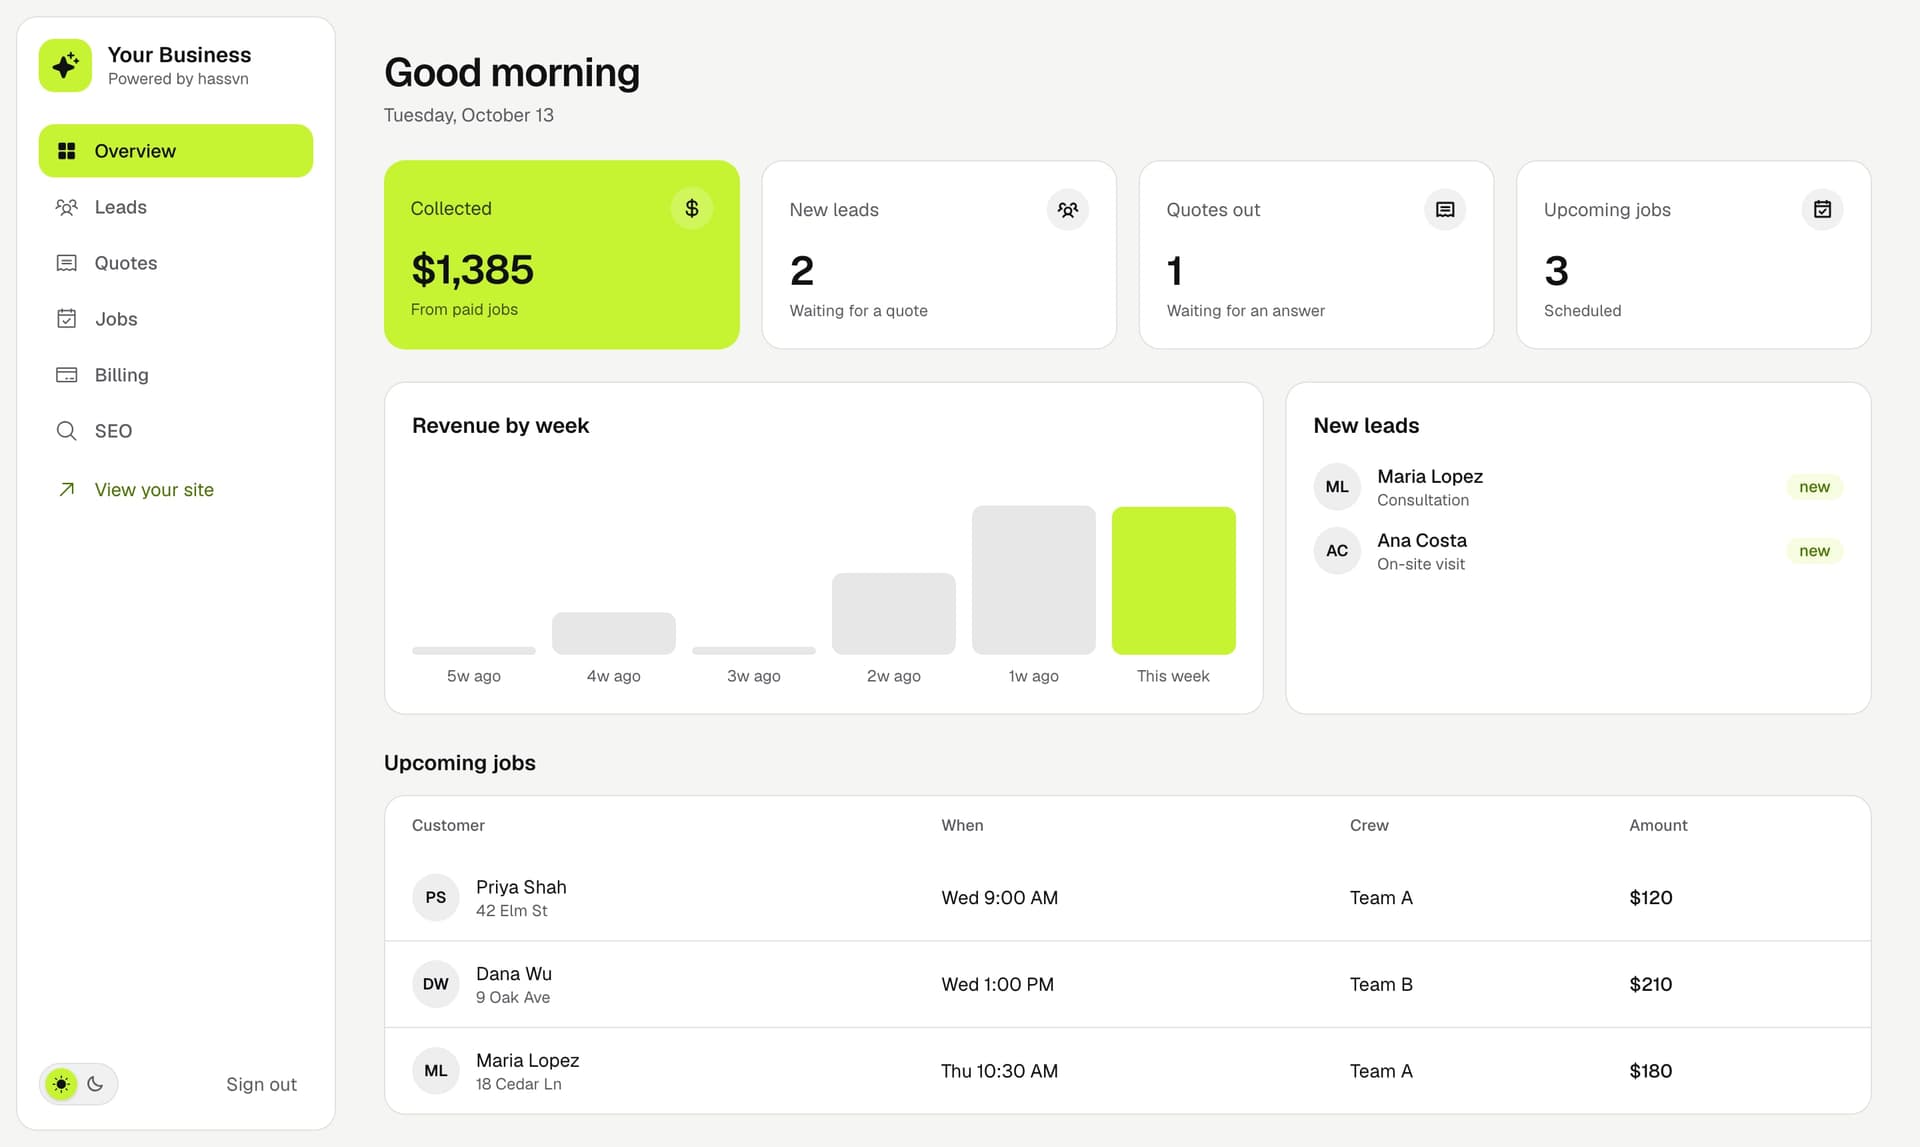Click the PS avatar for Priya Shah

435,898
